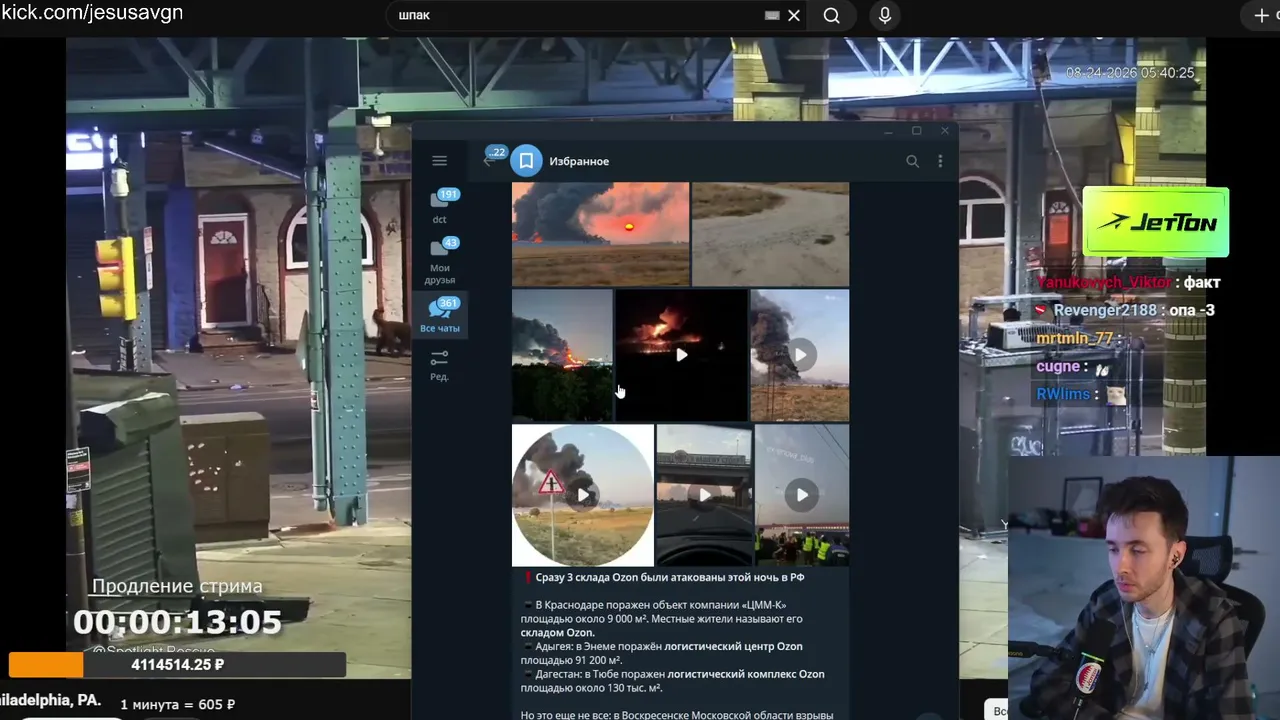Viewport: 1280px width, 720px height.
Task: Open the virtual keyboard in search field
Action: point(772,16)
